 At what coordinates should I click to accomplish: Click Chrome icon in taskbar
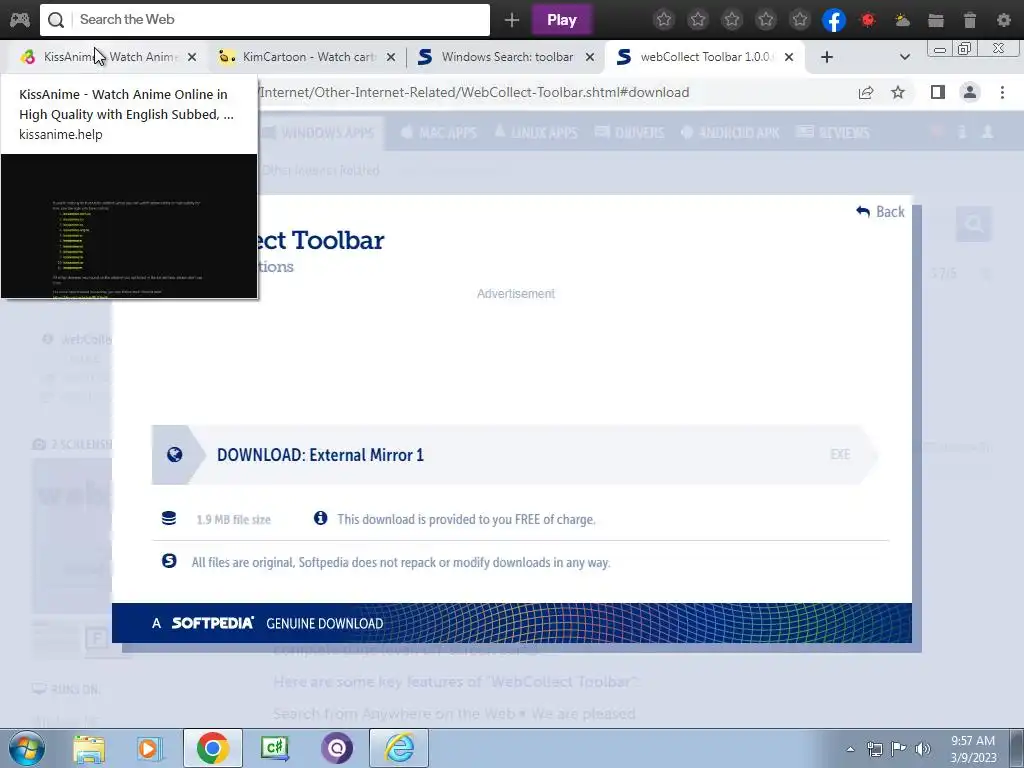[x=213, y=748]
